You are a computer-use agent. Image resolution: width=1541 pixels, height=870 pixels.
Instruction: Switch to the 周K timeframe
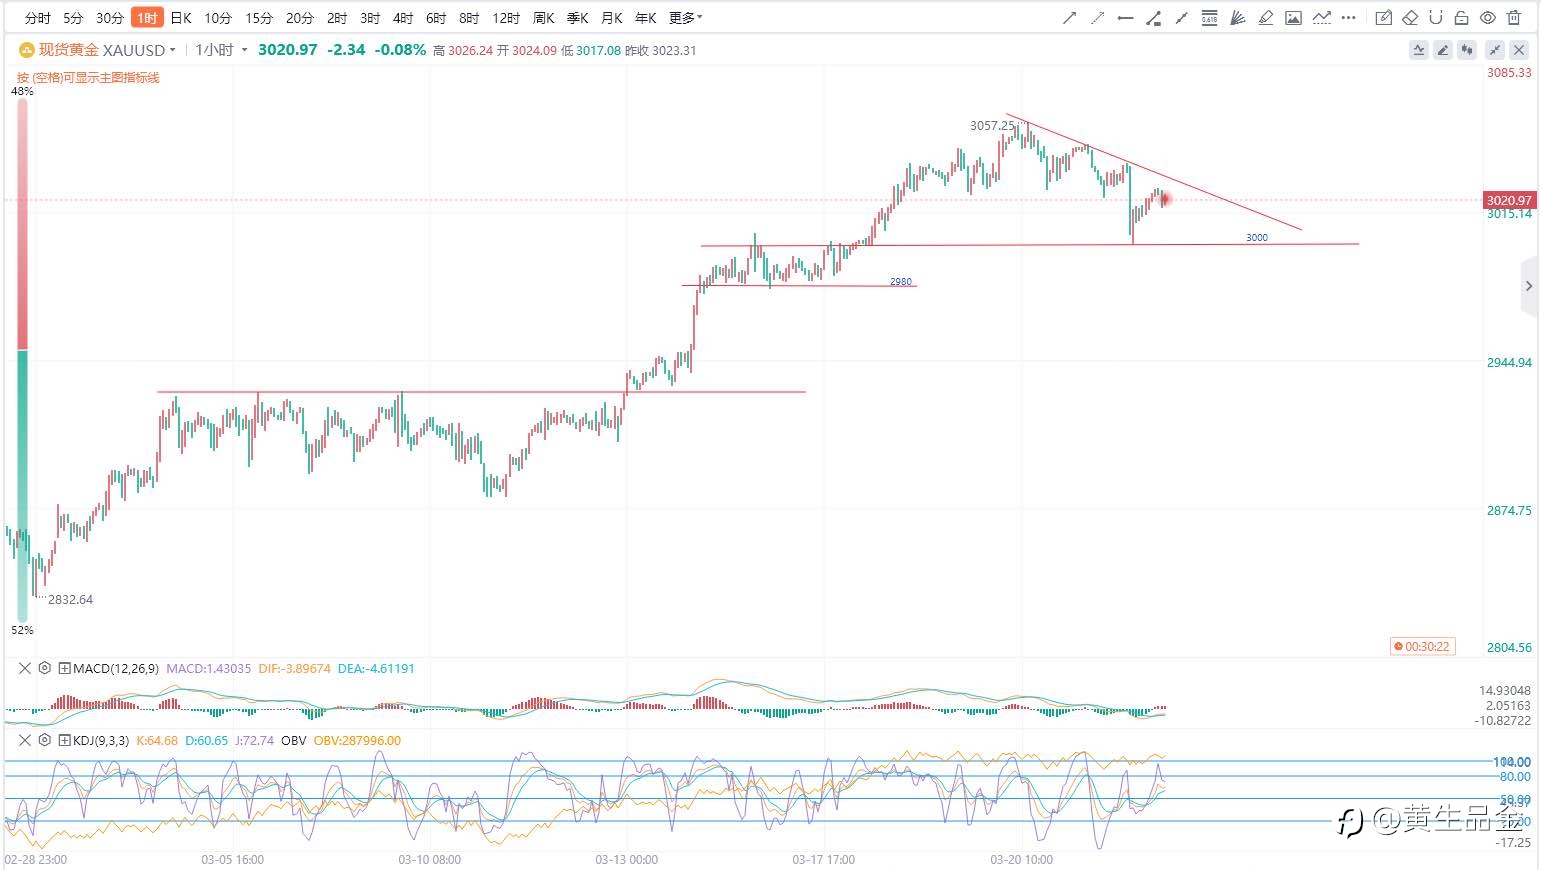[543, 18]
